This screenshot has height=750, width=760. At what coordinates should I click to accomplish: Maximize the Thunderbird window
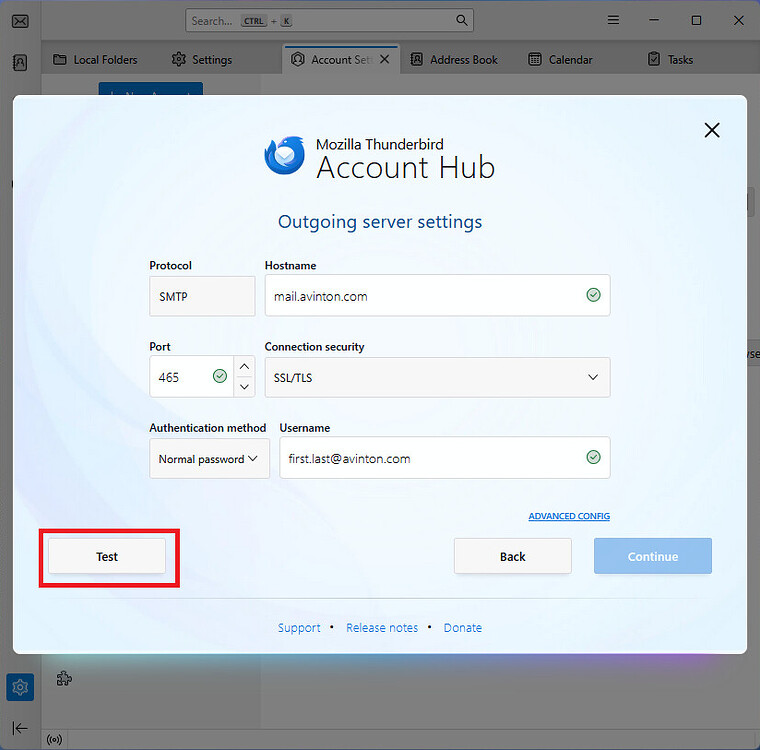(x=696, y=20)
